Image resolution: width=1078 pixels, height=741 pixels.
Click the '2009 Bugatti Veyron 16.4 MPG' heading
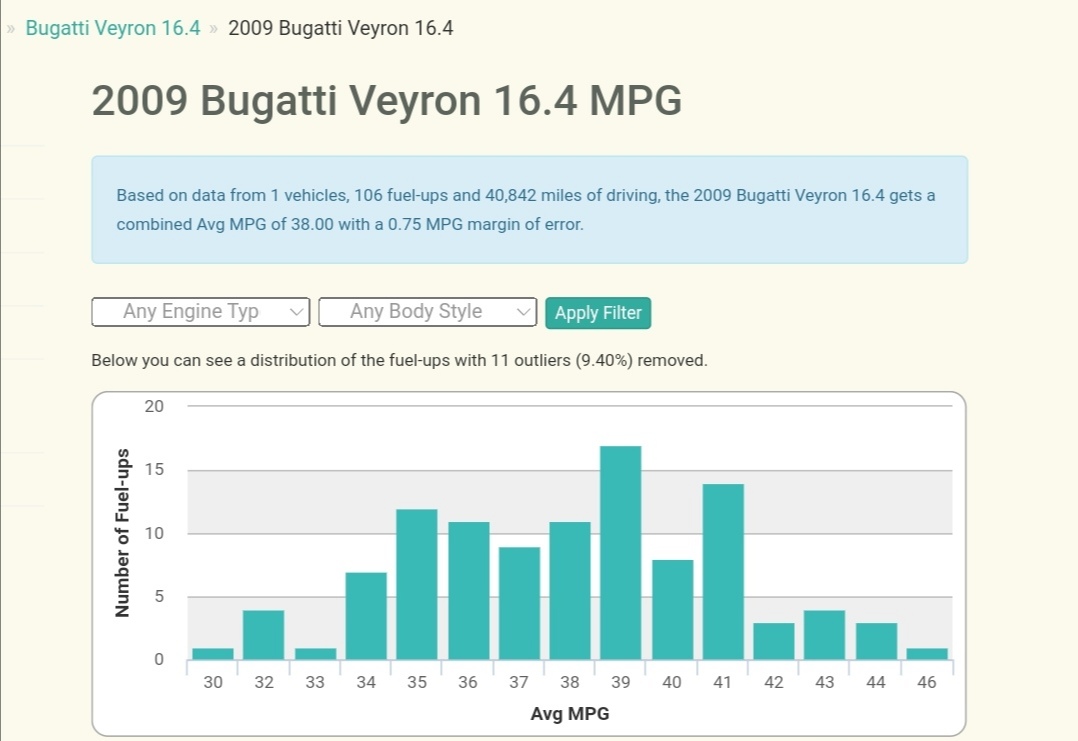click(386, 100)
